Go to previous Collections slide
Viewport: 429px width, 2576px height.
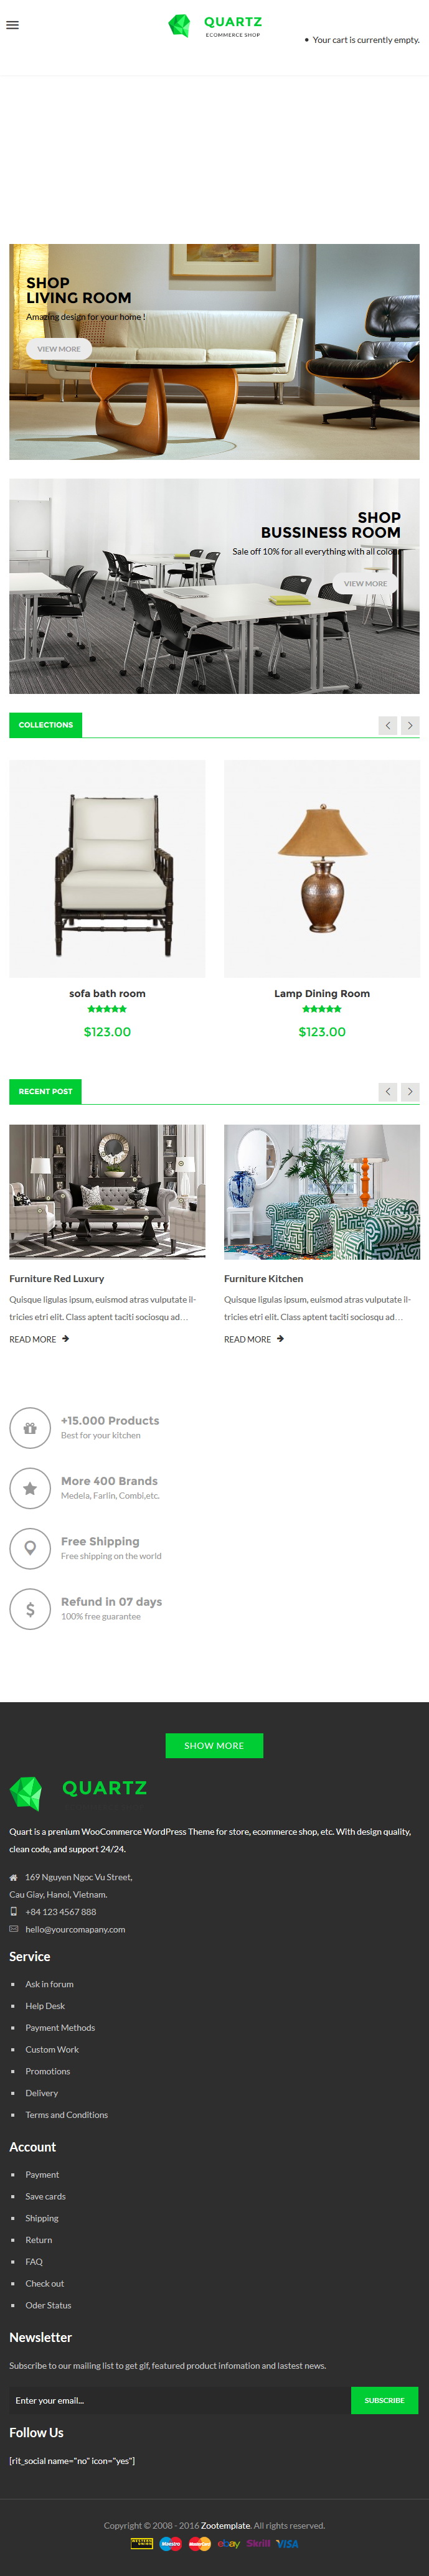click(388, 725)
